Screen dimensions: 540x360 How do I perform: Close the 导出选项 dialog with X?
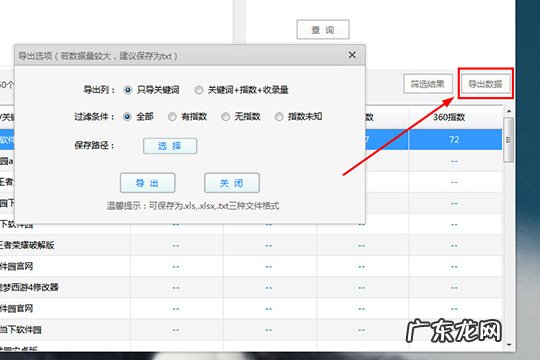click(x=352, y=55)
